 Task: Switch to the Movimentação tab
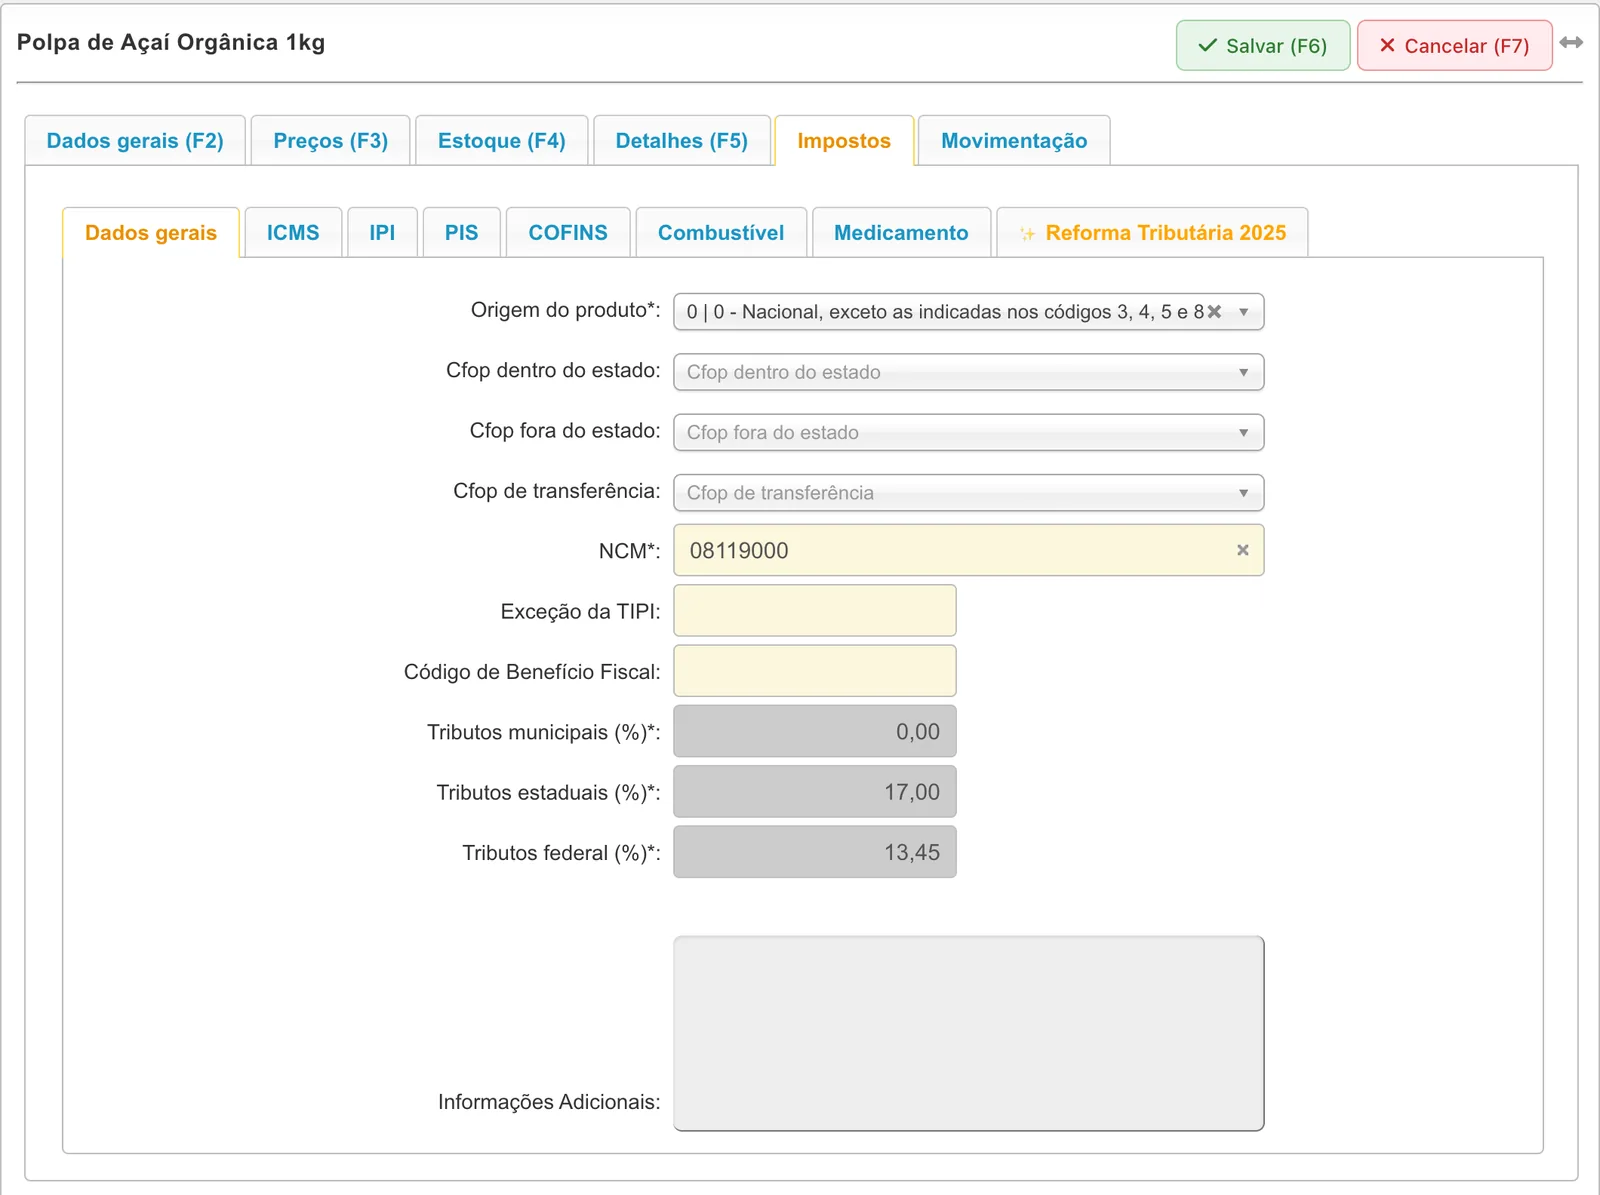[x=1014, y=141]
